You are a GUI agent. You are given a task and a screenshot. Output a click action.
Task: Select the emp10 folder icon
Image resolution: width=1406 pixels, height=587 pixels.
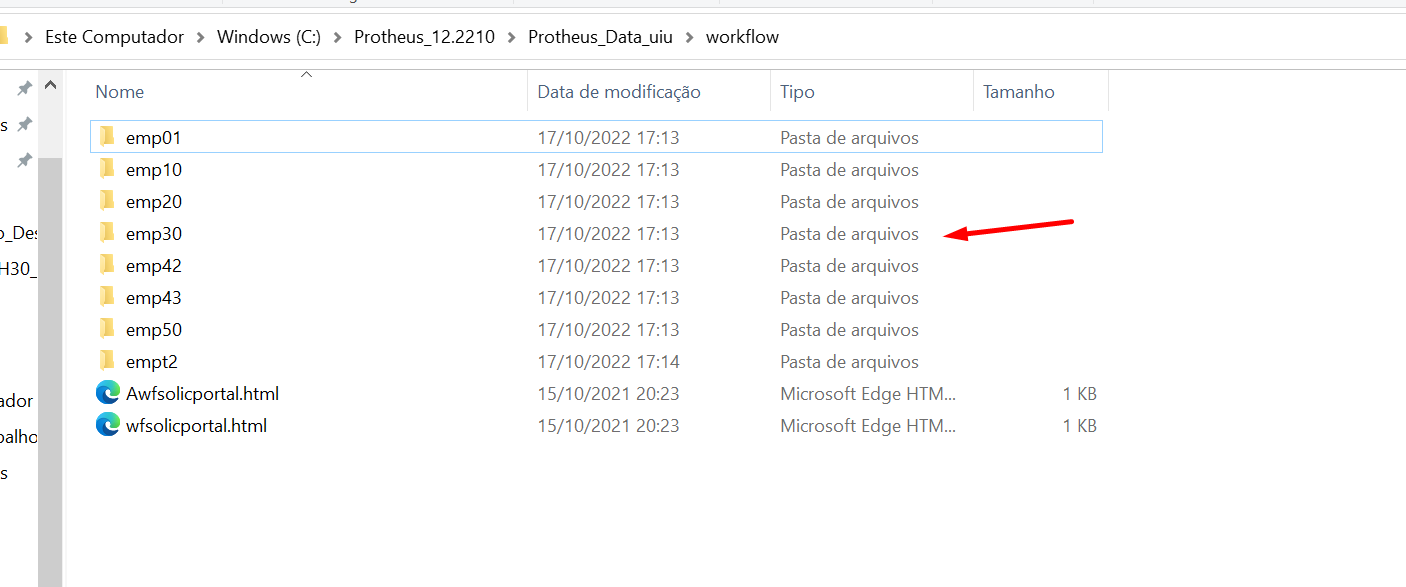pos(107,169)
